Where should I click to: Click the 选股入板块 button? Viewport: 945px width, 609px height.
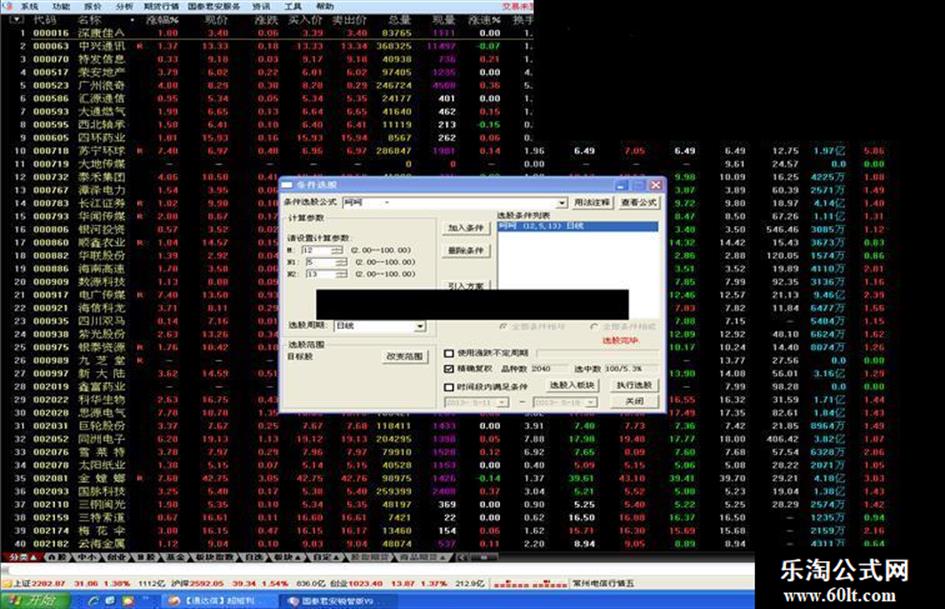(572, 385)
